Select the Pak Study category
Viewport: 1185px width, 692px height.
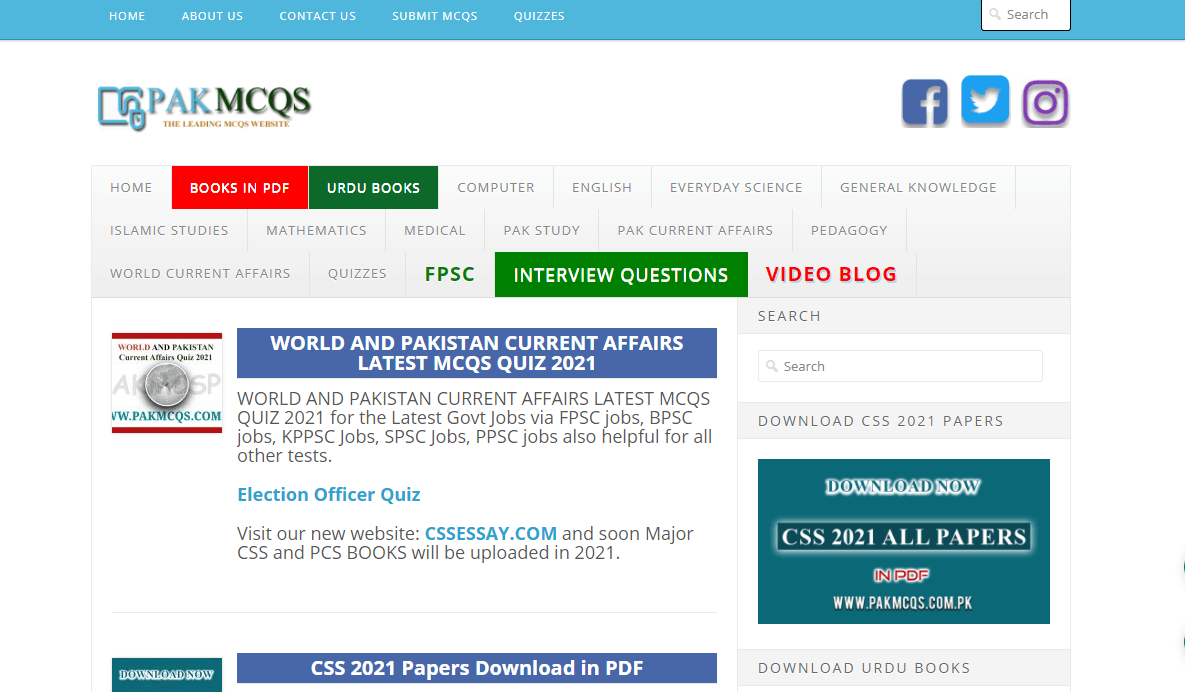point(542,230)
